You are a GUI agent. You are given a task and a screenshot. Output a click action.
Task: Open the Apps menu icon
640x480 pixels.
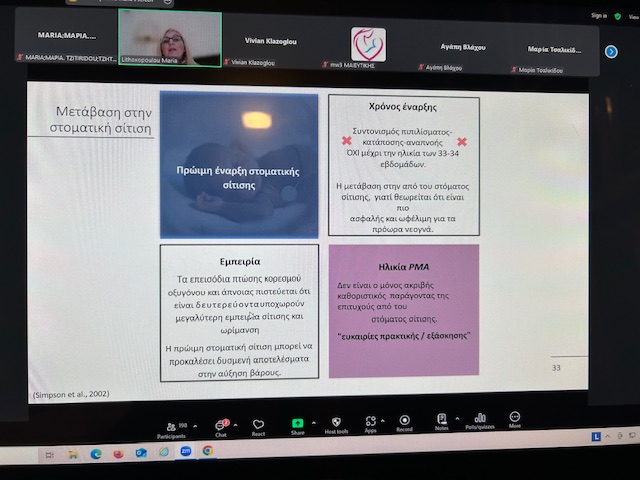[x=370, y=423]
